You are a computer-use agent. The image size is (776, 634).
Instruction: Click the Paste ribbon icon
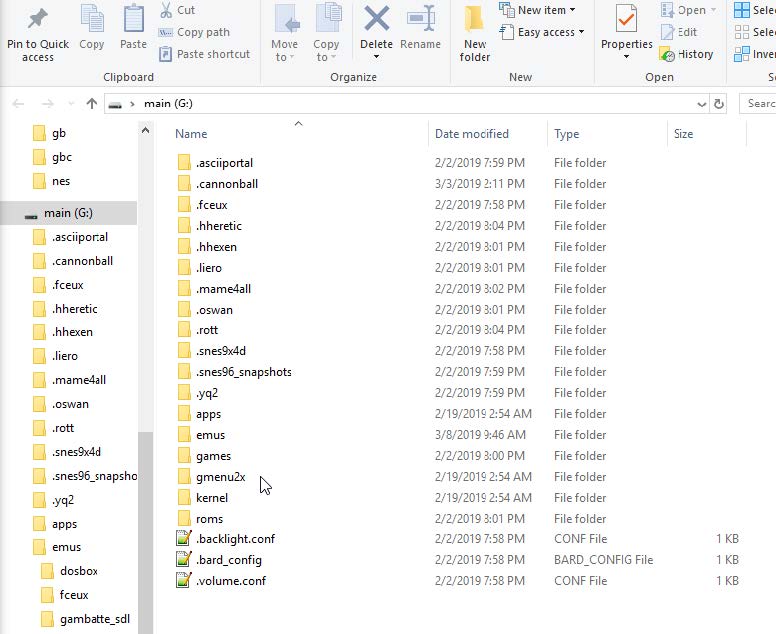[x=133, y=19]
